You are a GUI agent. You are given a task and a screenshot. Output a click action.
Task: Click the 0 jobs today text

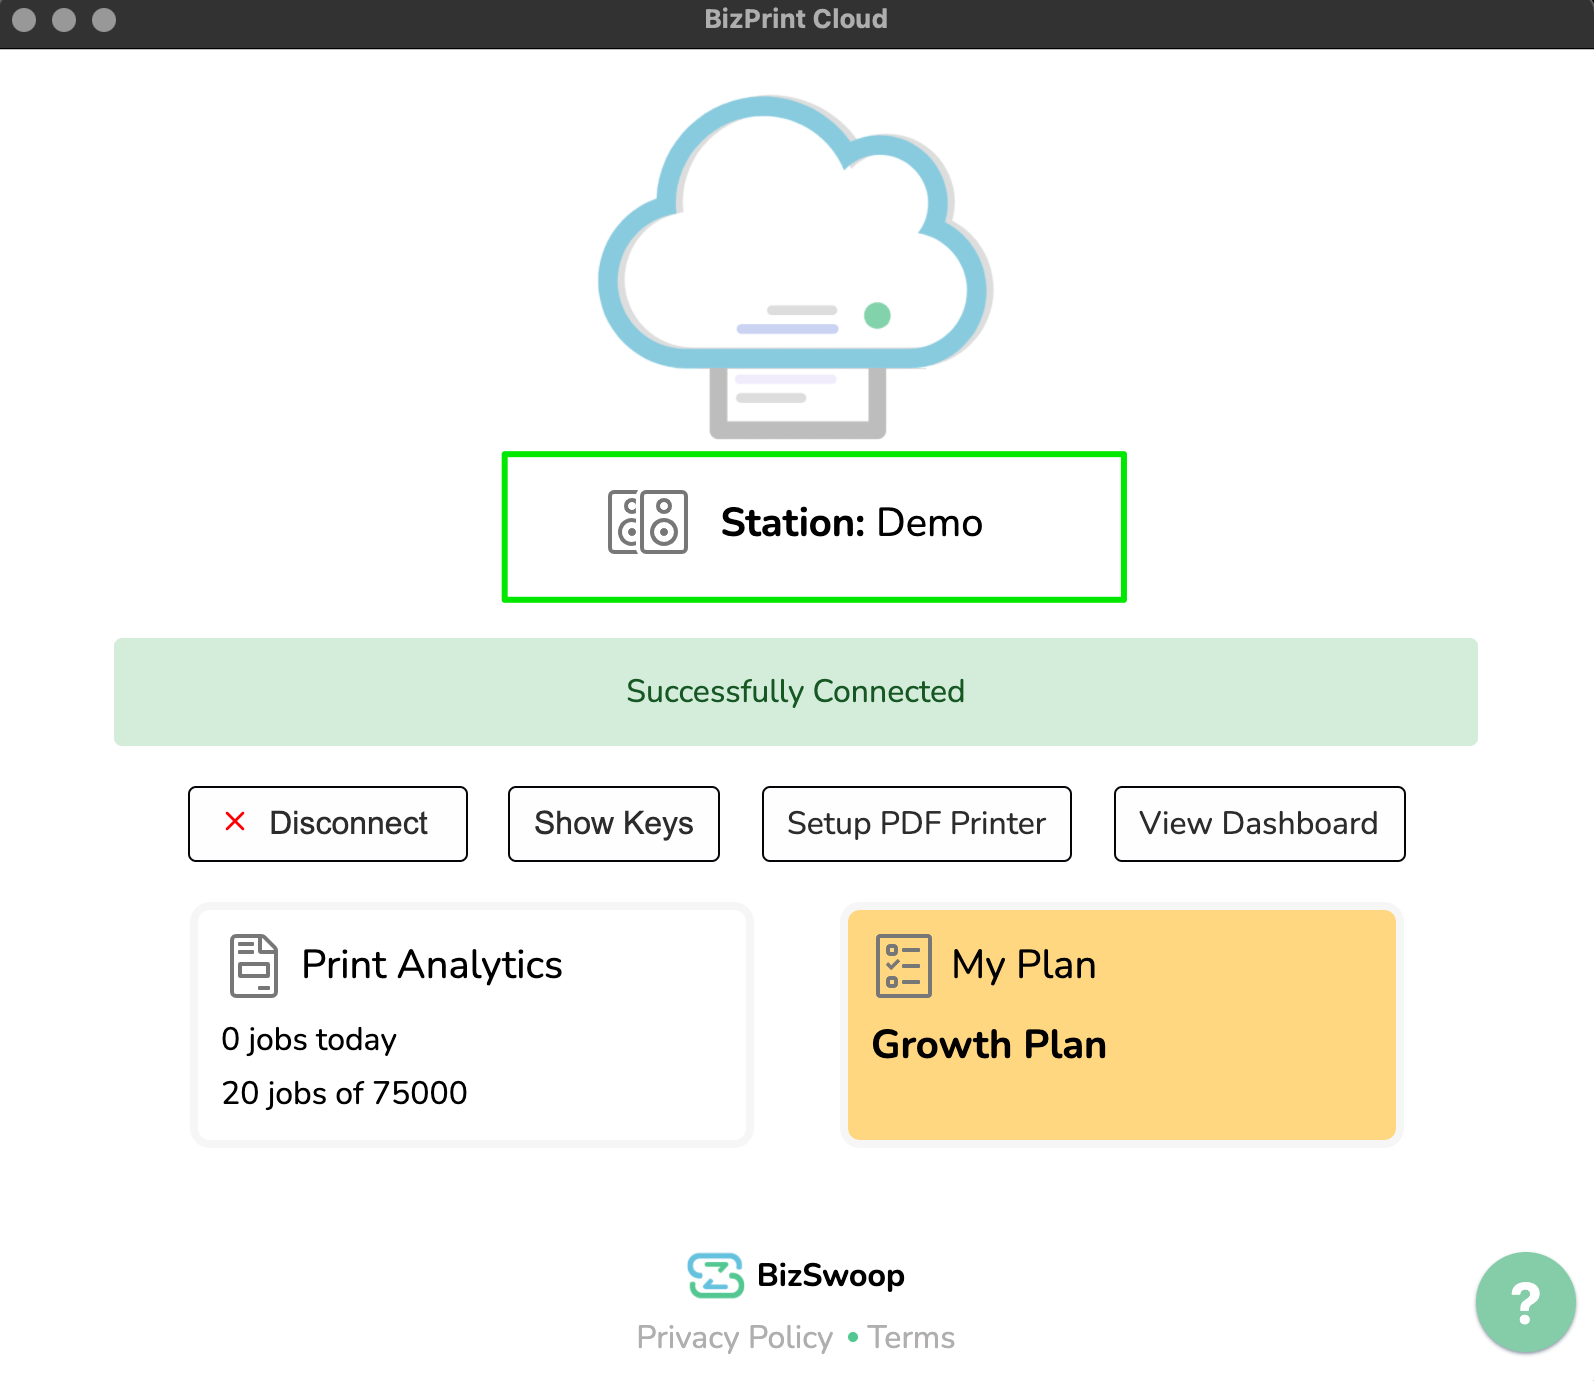click(x=309, y=1039)
